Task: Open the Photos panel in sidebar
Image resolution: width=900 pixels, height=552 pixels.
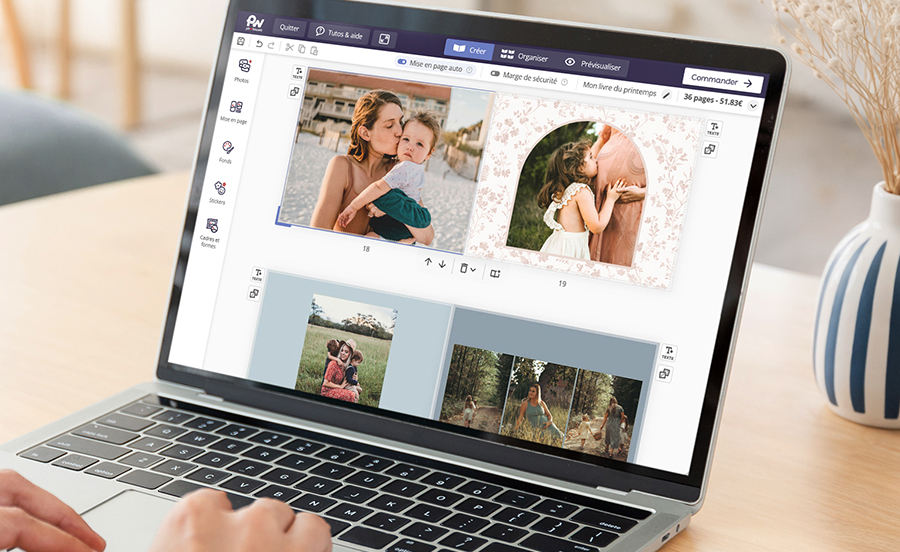Action: [244, 69]
